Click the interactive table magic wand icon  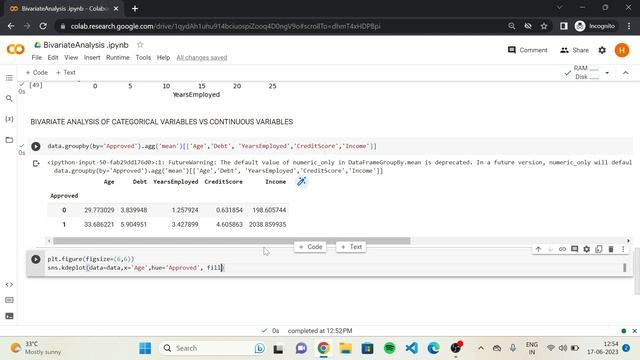tap(301, 182)
